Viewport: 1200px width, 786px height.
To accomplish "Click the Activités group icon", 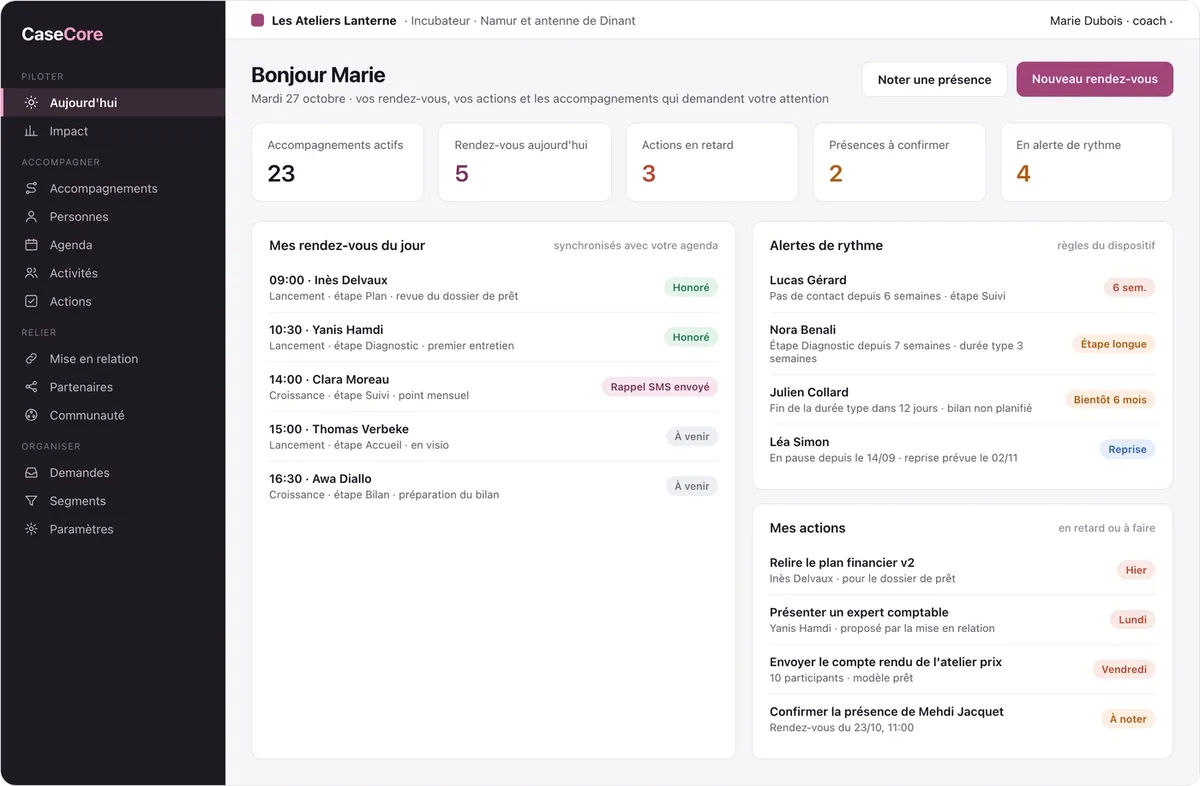I will (31, 273).
